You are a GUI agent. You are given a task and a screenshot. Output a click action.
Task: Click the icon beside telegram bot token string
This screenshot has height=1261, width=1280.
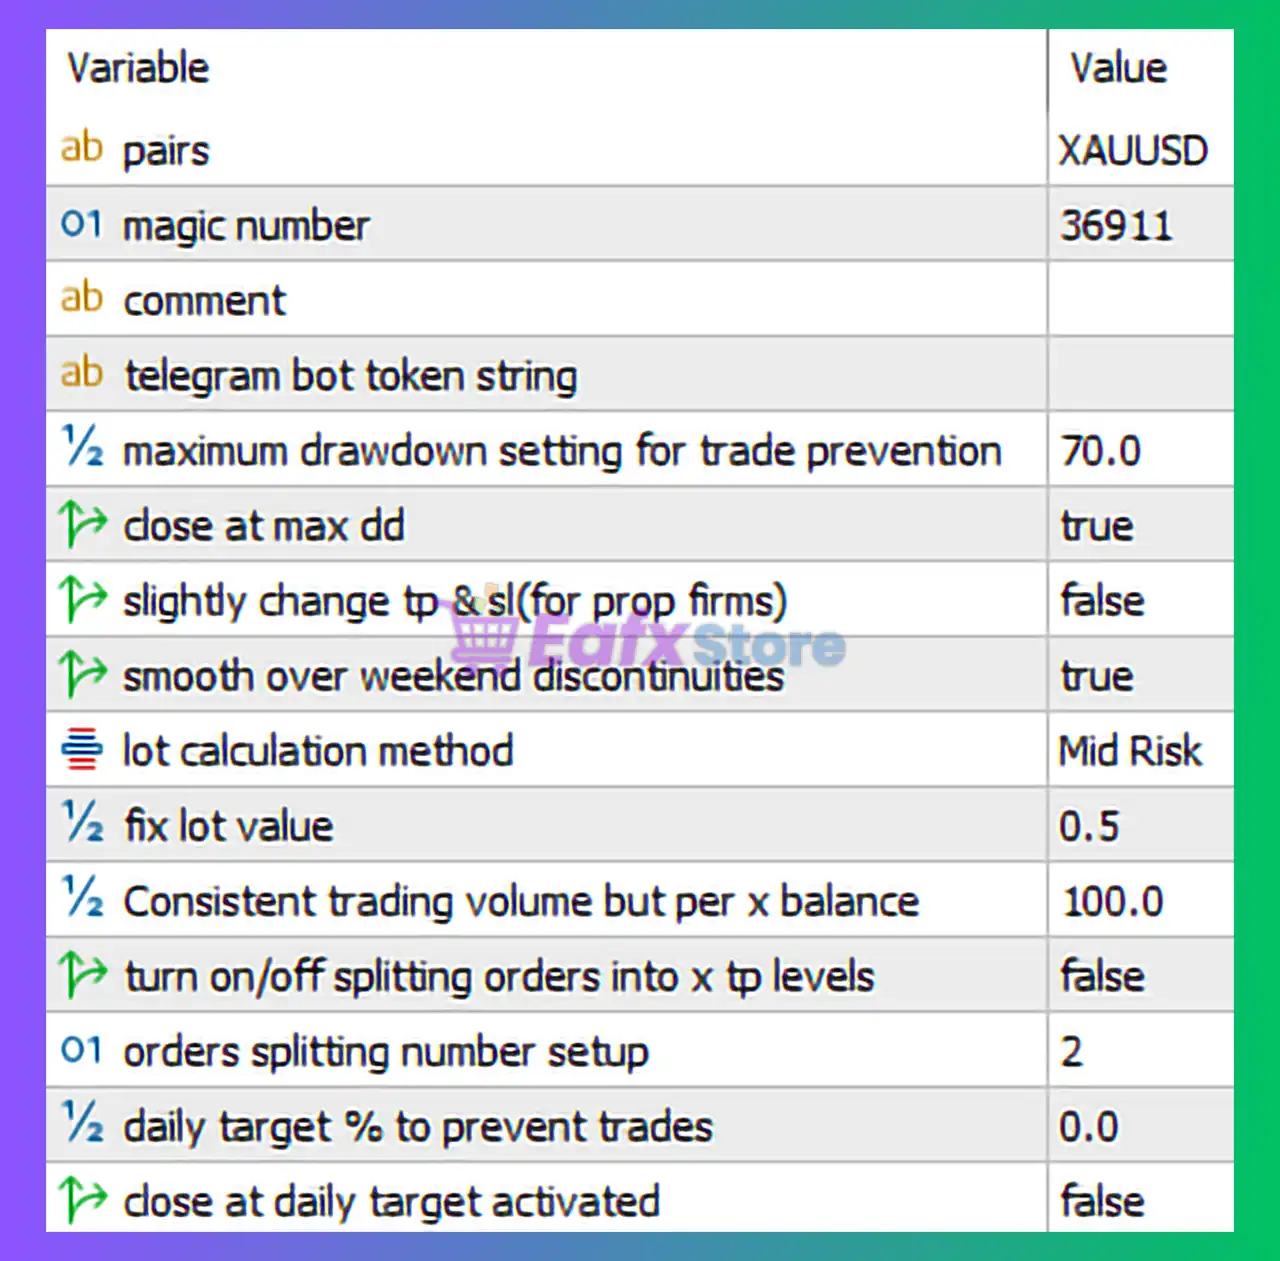(x=82, y=373)
